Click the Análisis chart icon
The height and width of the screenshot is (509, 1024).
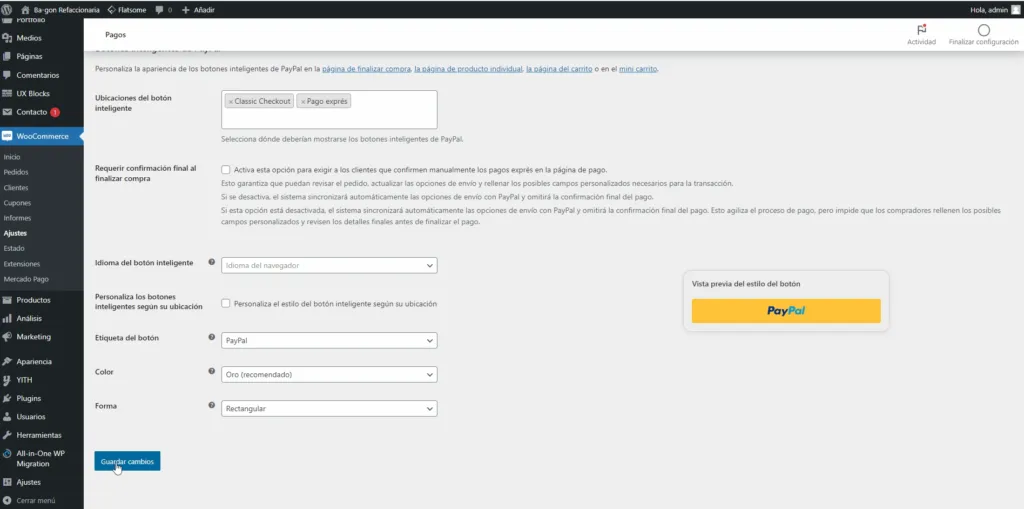coord(7,318)
